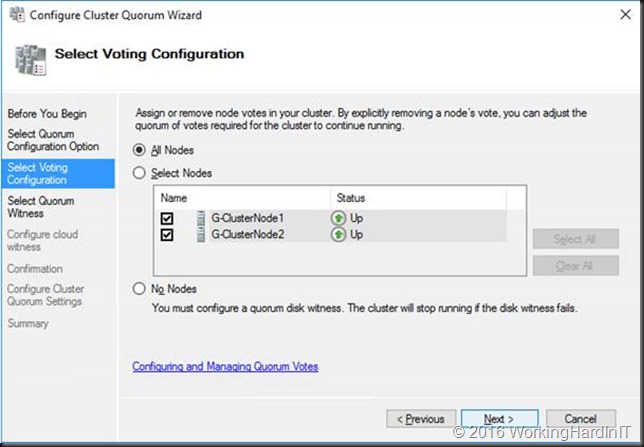Select the All Nodes radio option

click(x=139, y=150)
